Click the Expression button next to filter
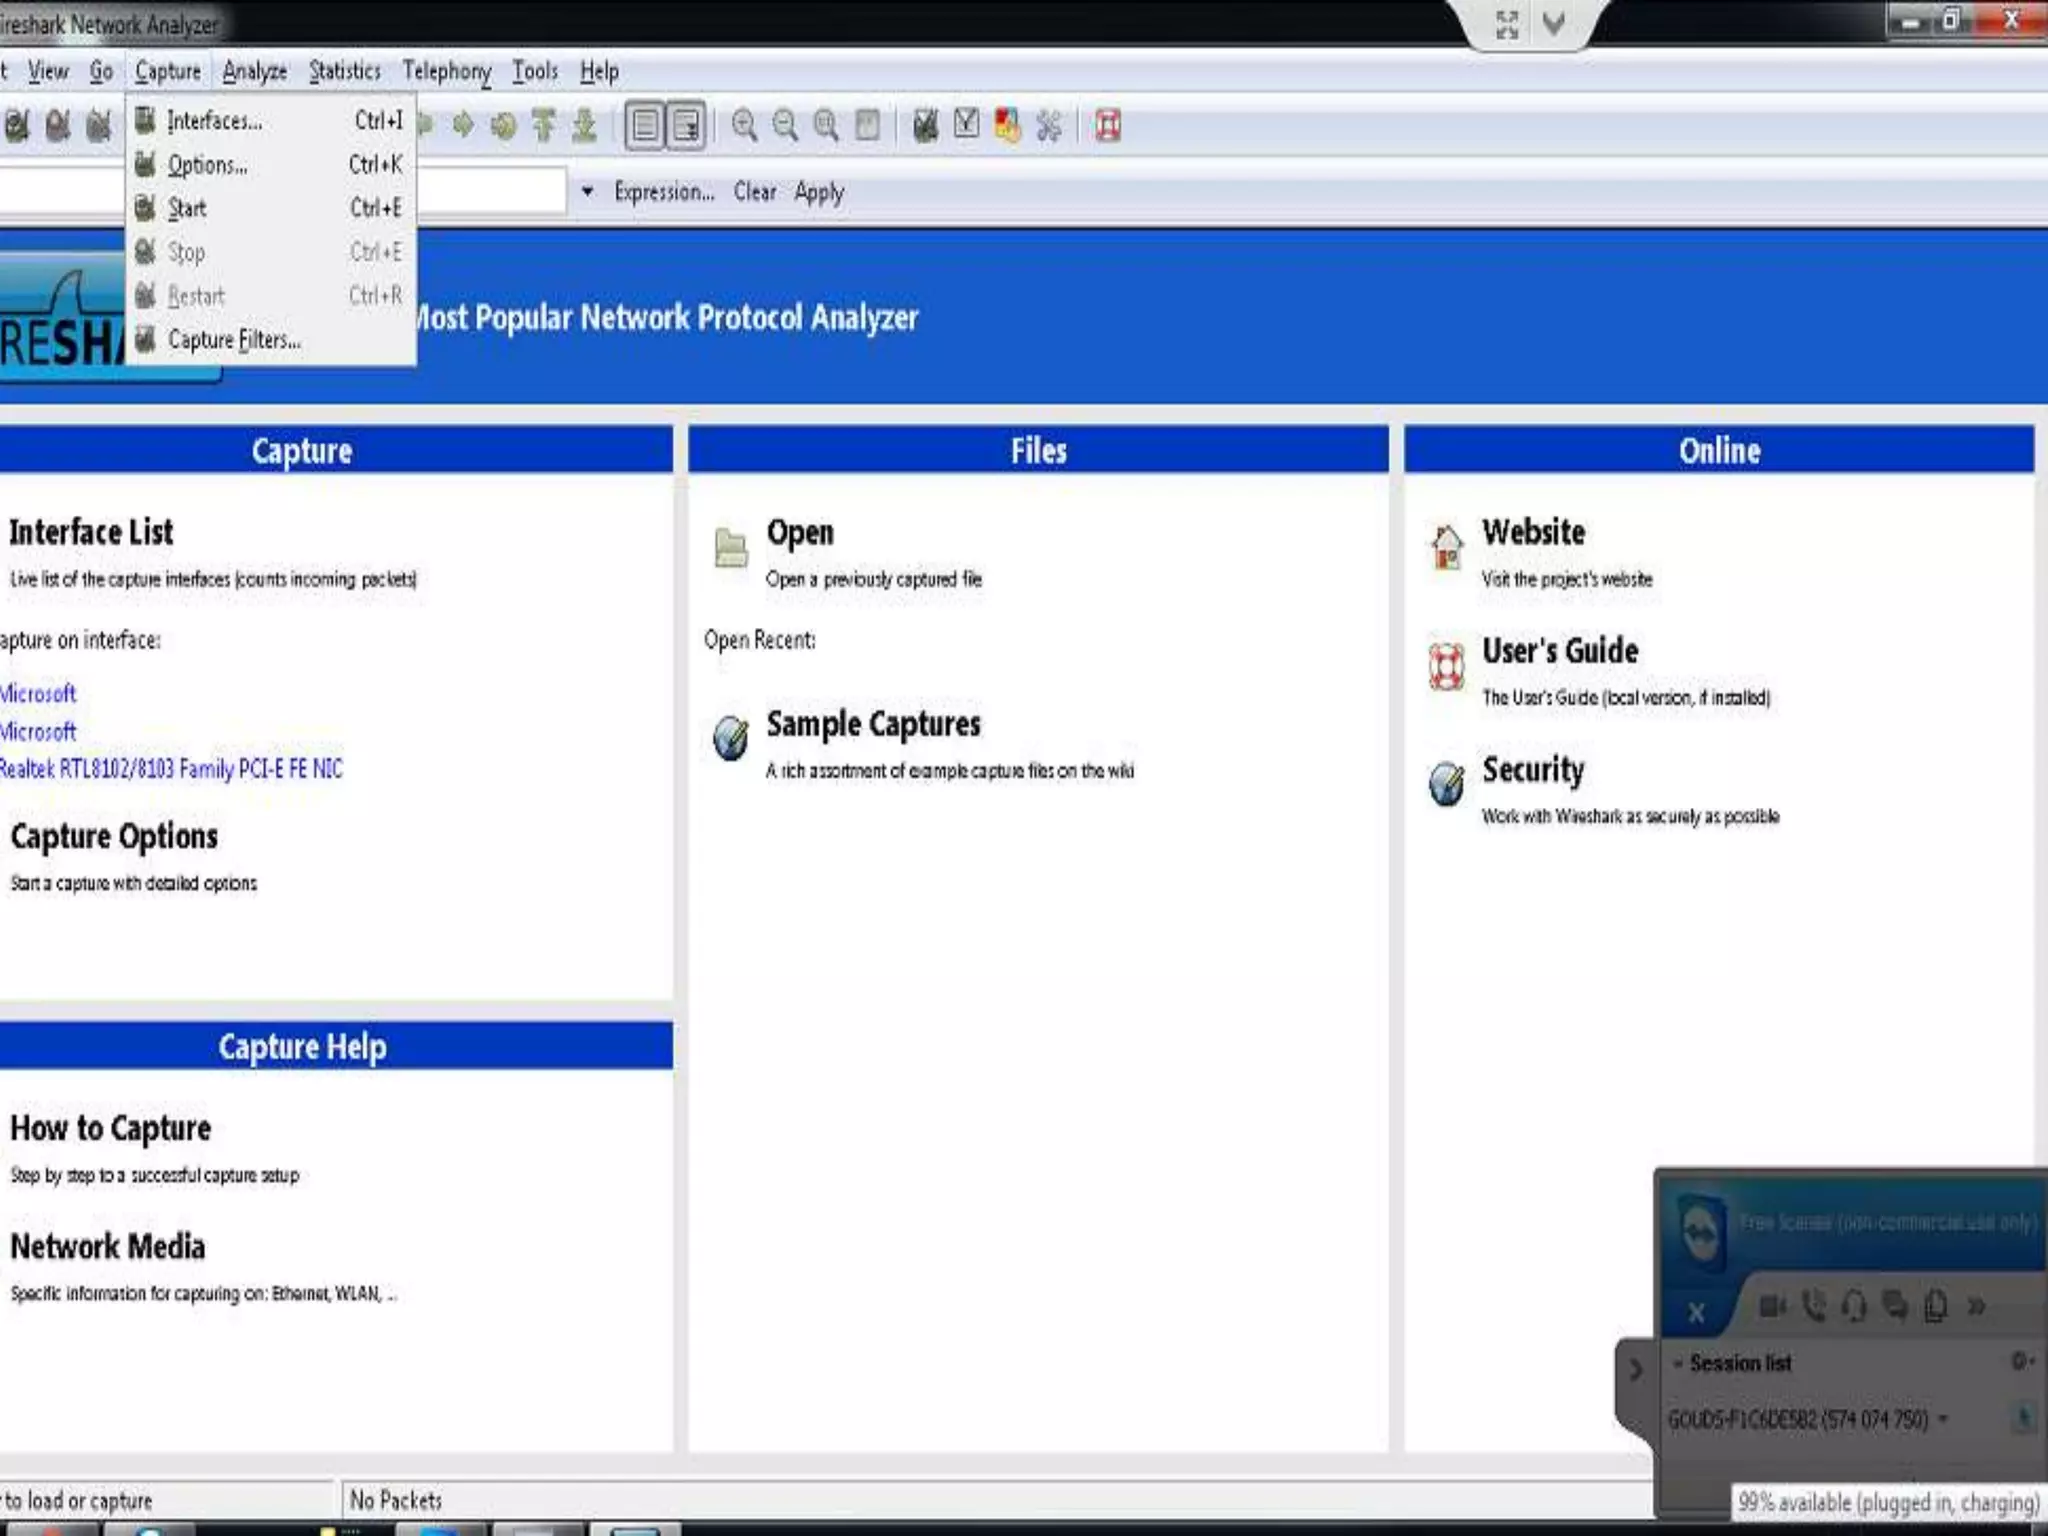 point(664,191)
